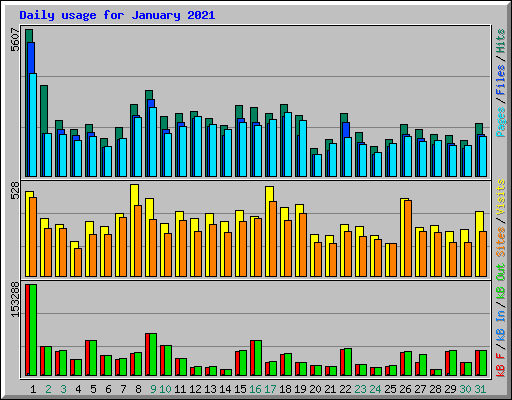
Task: Select day 27 on the x-axis
Action: pos(420,389)
